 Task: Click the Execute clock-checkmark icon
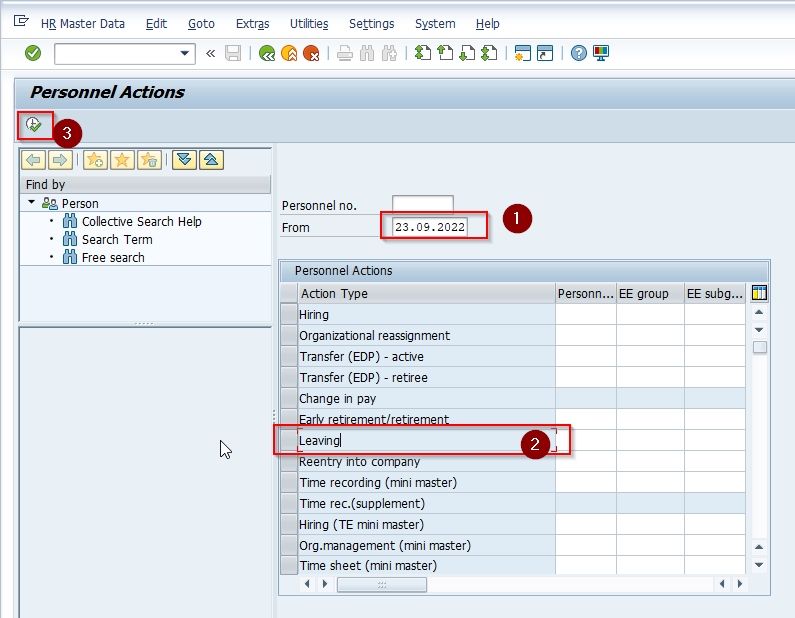[x=33, y=125]
